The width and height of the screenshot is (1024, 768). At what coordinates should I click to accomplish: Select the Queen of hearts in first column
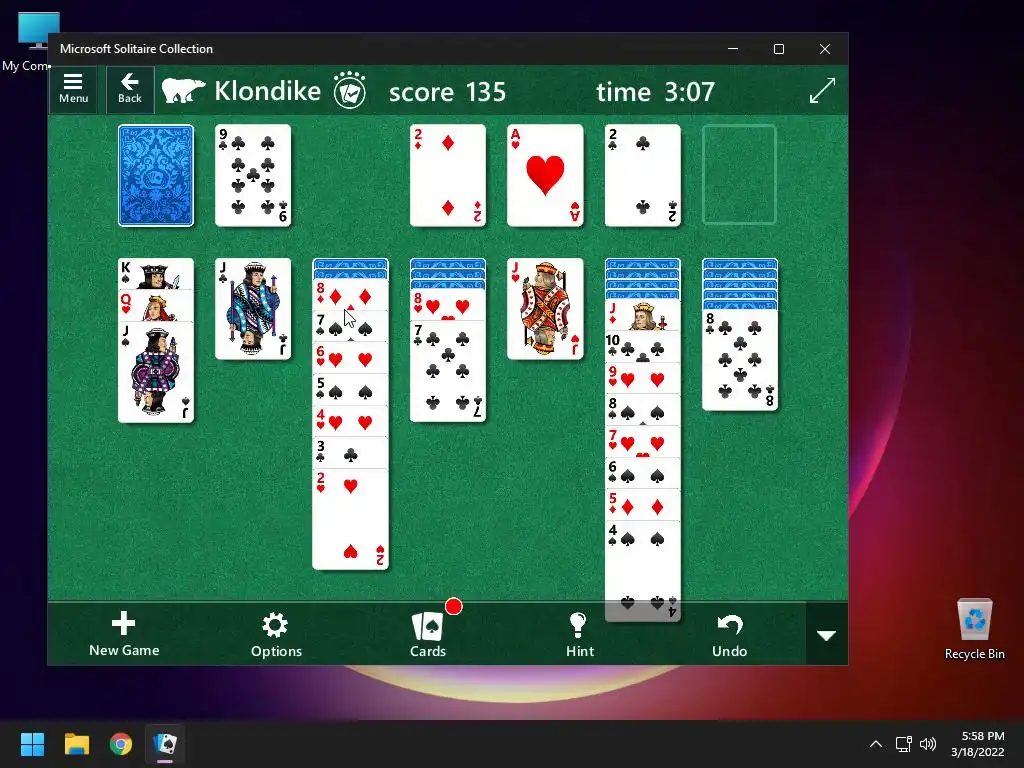(x=156, y=306)
